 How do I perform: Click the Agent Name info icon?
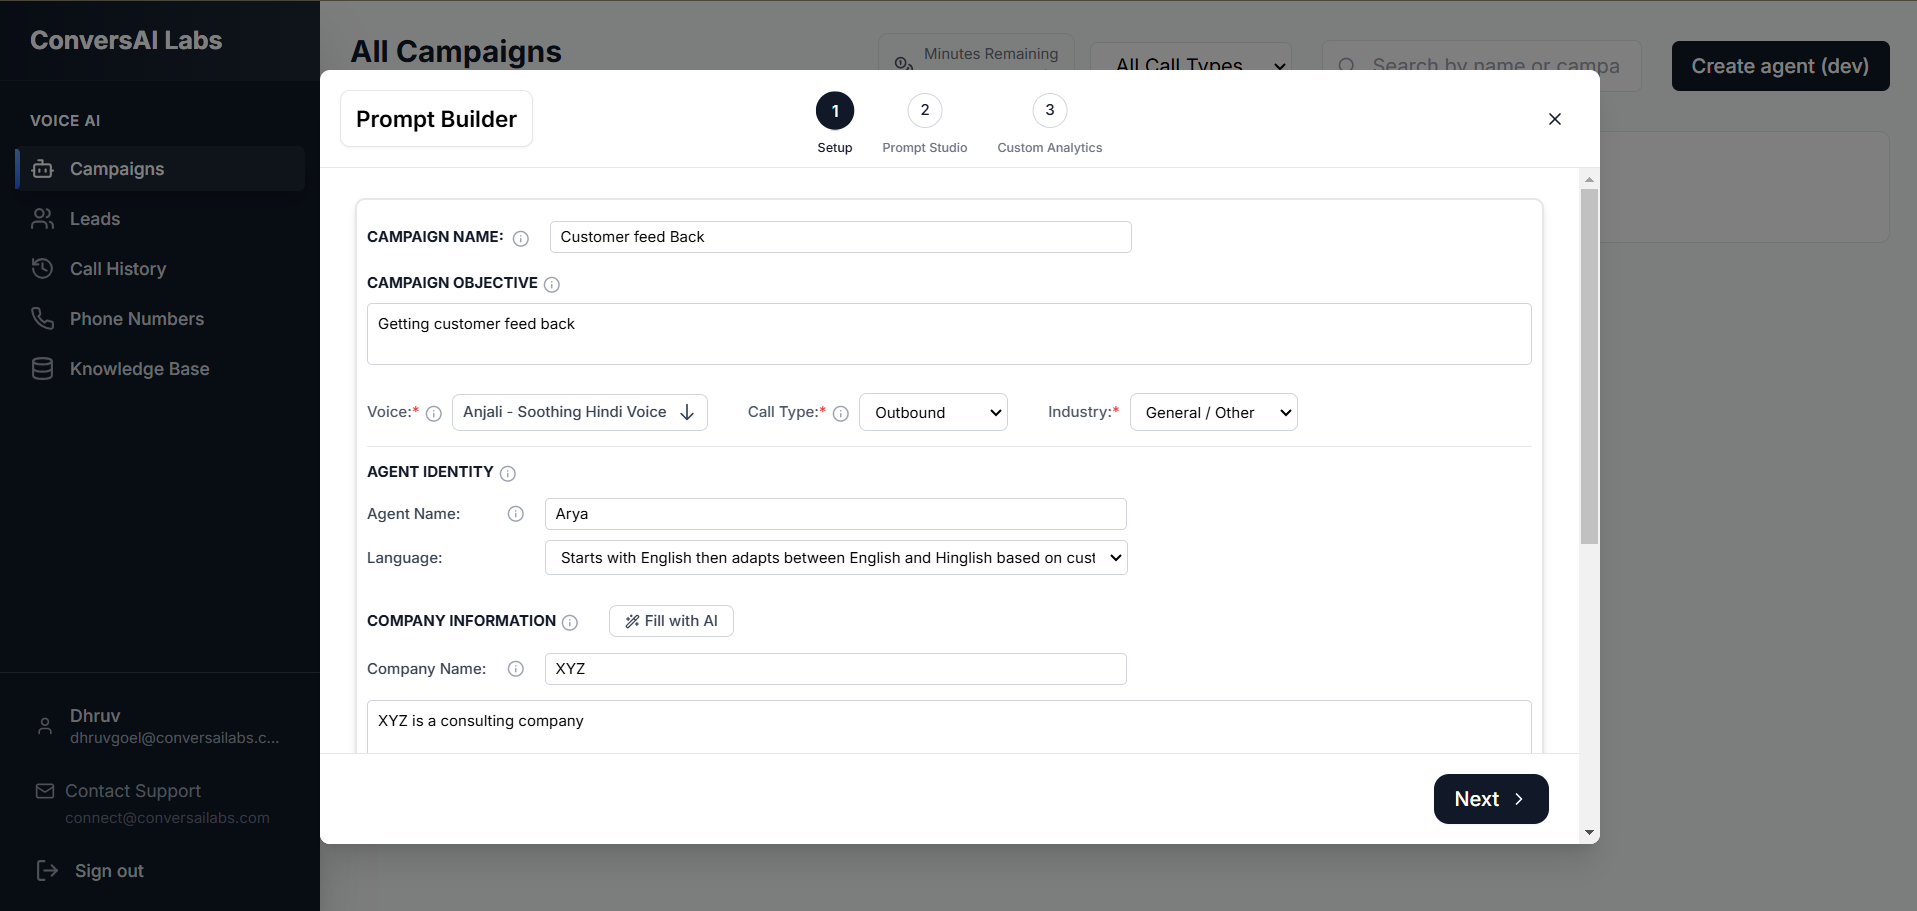coord(516,514)
